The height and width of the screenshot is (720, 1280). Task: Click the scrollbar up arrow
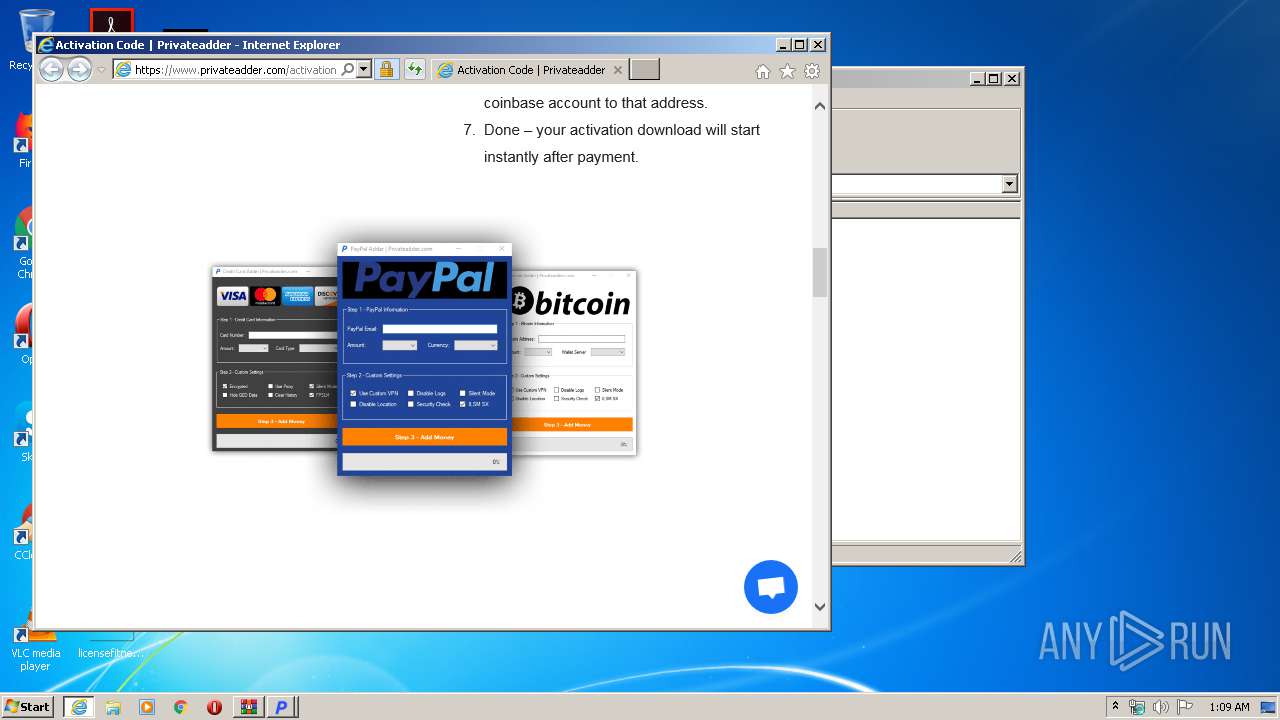[x=820, y=106]
